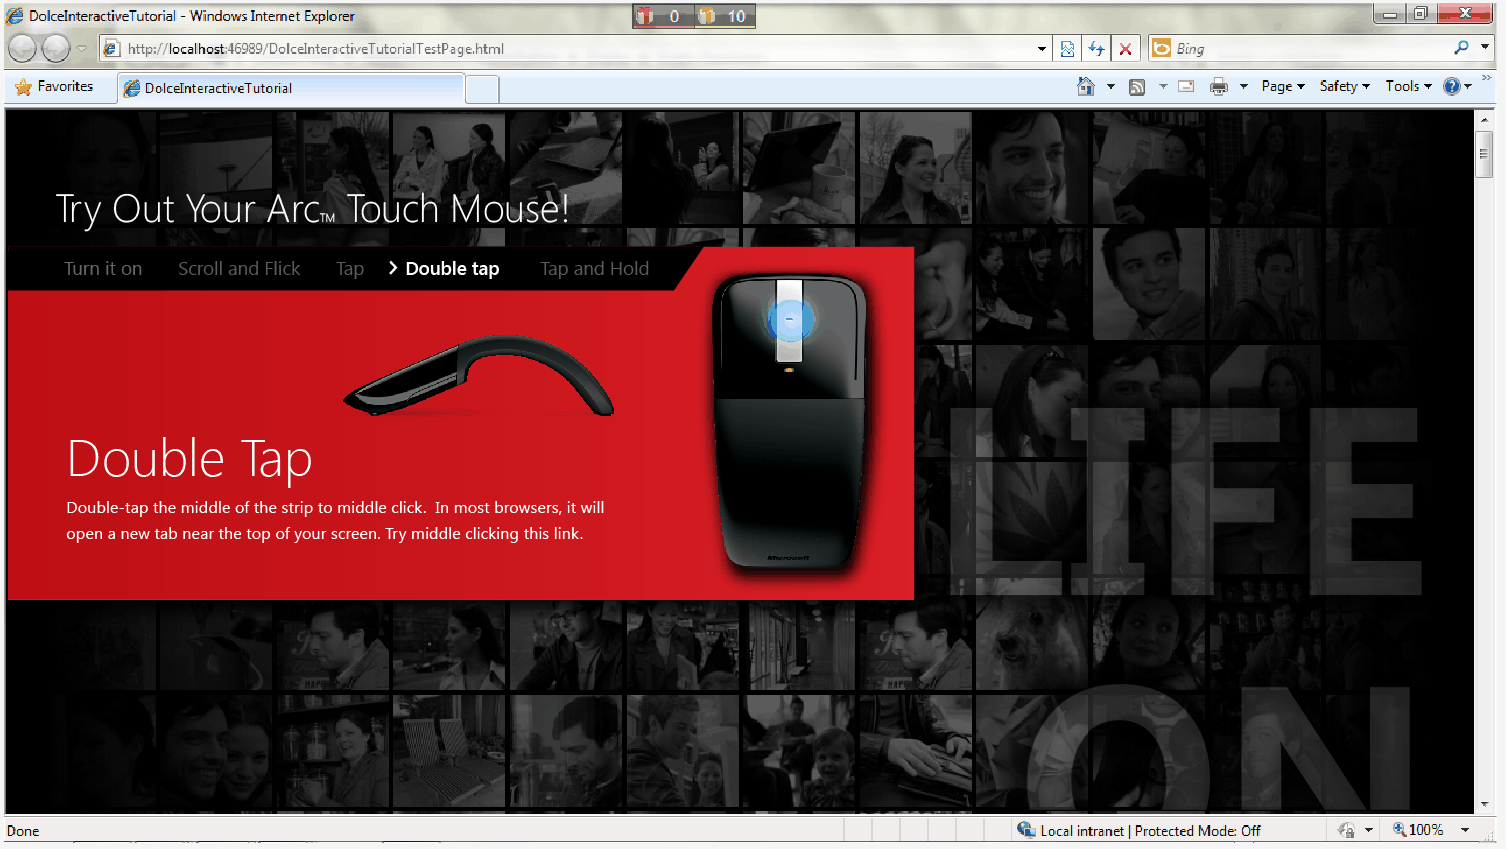Open the search provider dropdown arrow
Image resolution: width=1506 pixels, height=849 pixels.
[x=1485, y=47]
